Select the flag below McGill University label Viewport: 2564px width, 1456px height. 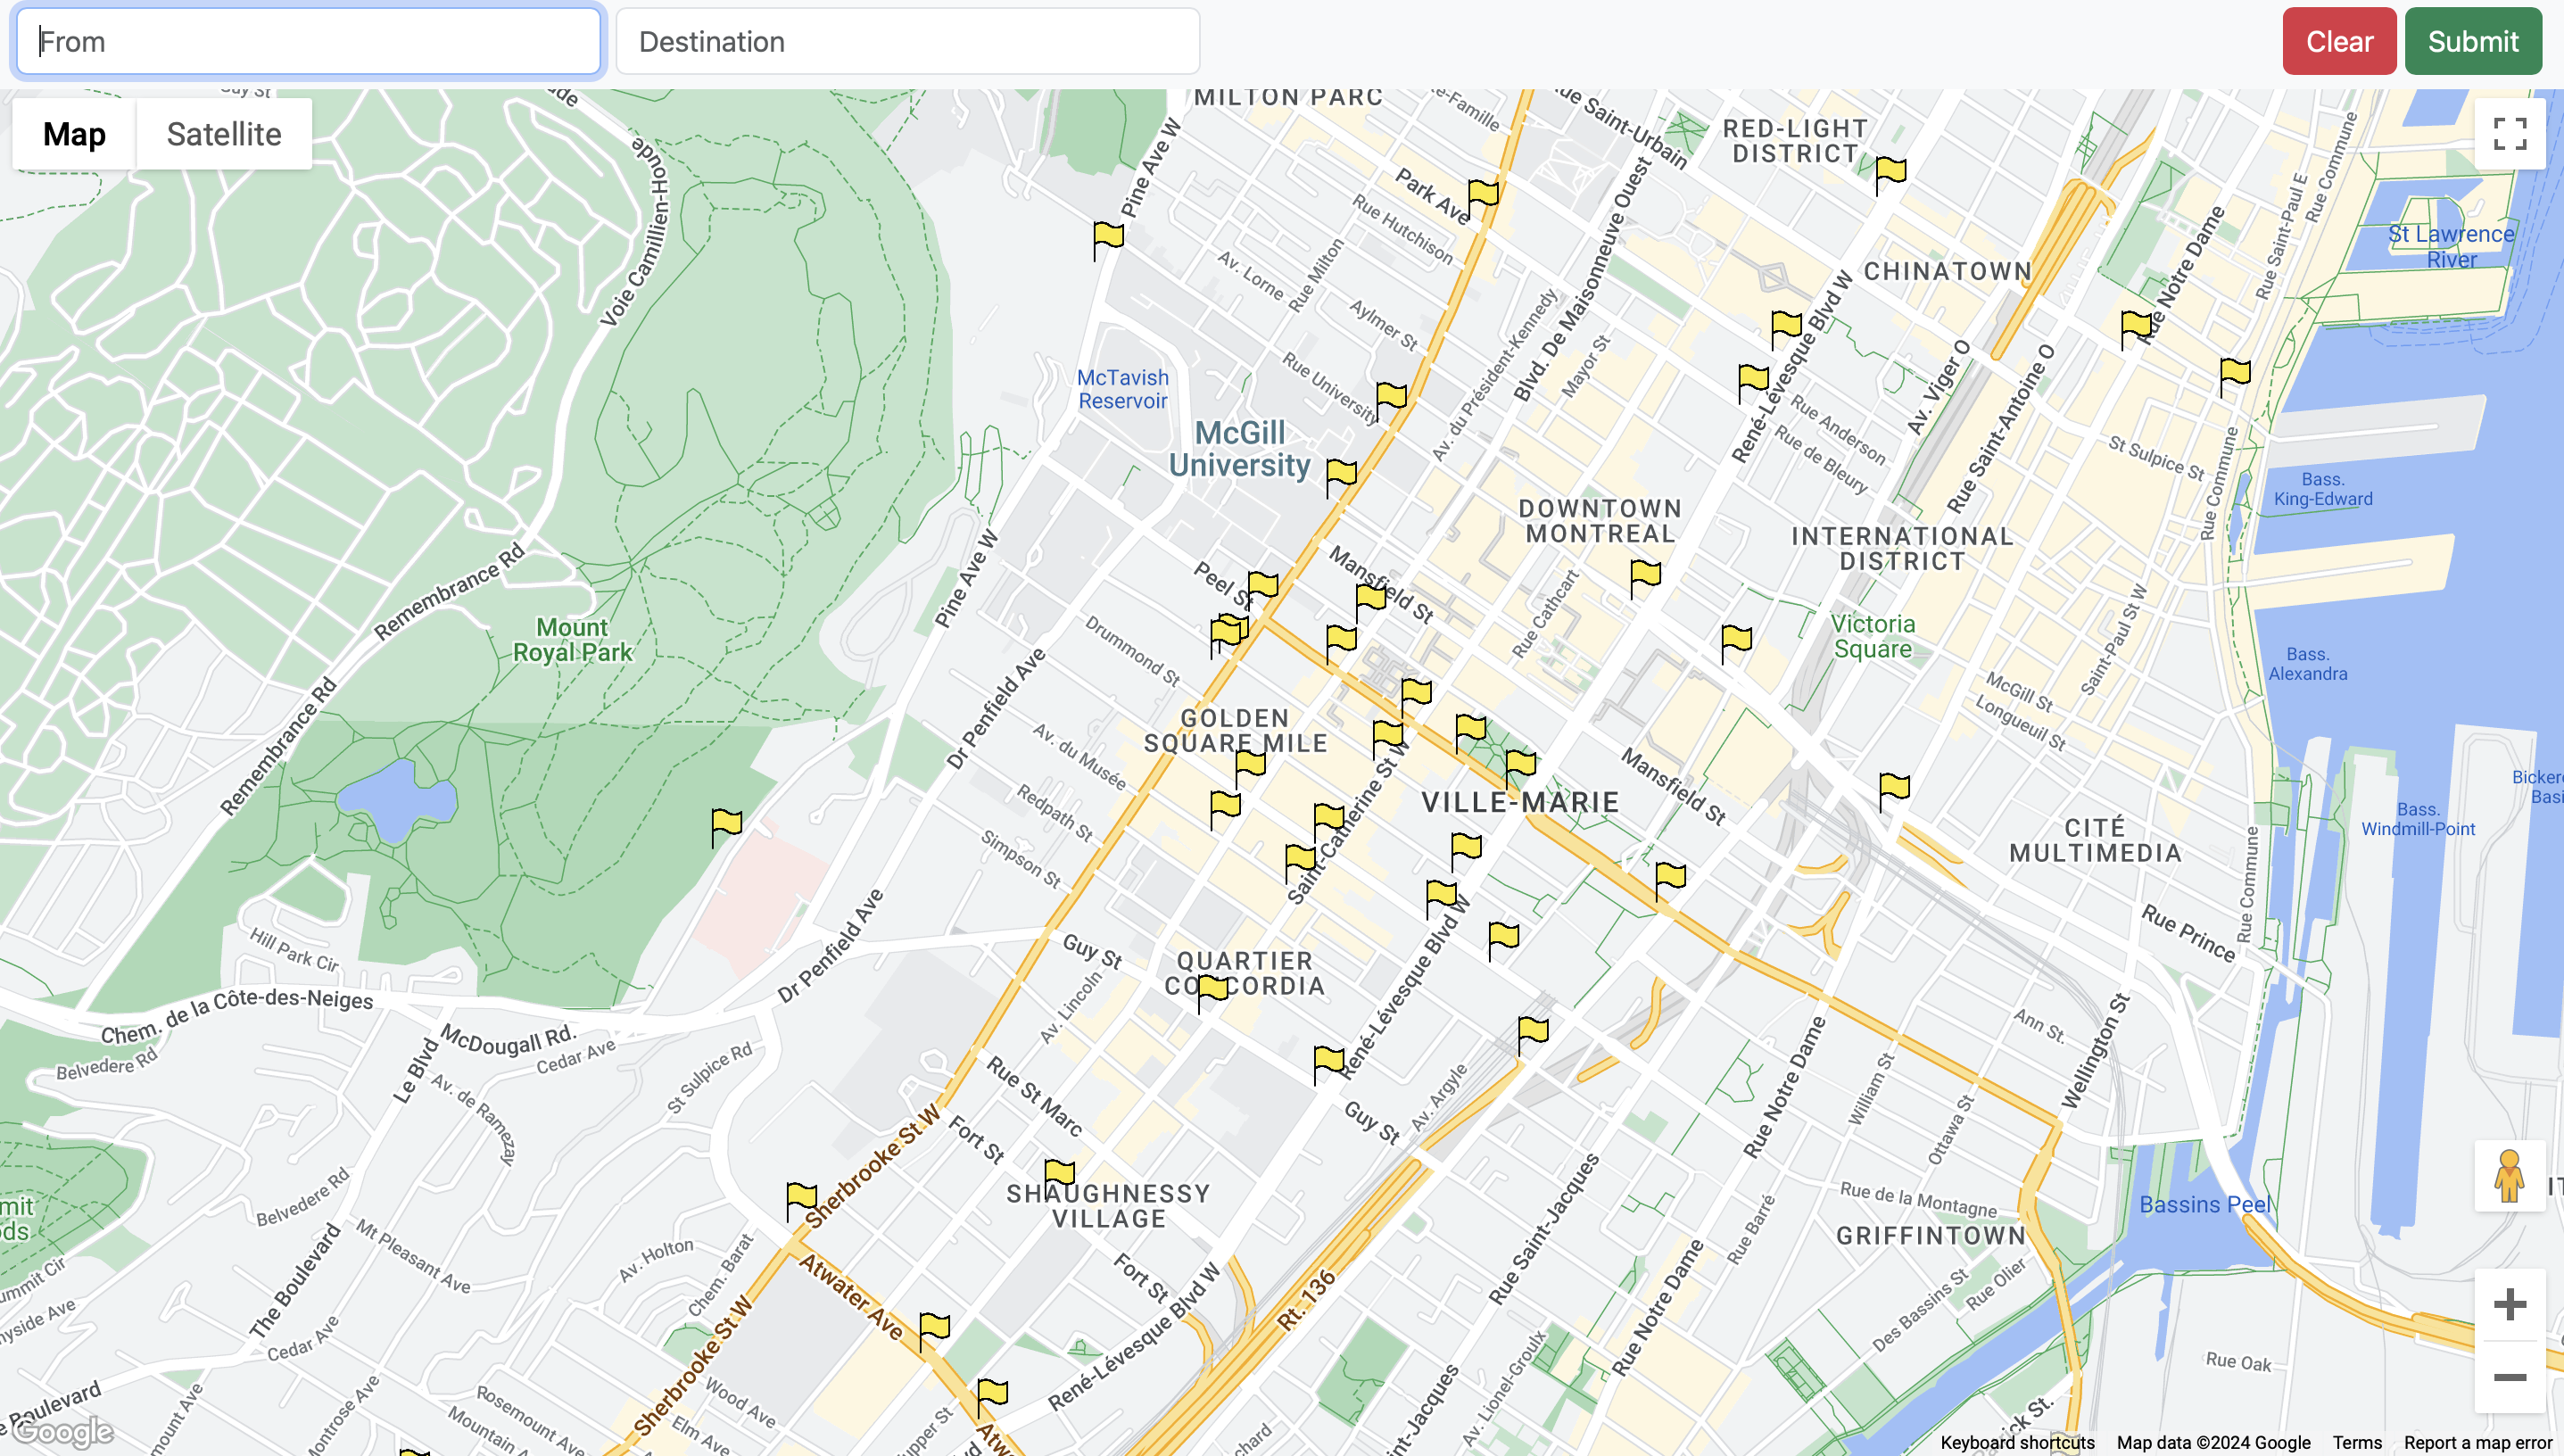pyautogui.click(x=1341, y=478)
